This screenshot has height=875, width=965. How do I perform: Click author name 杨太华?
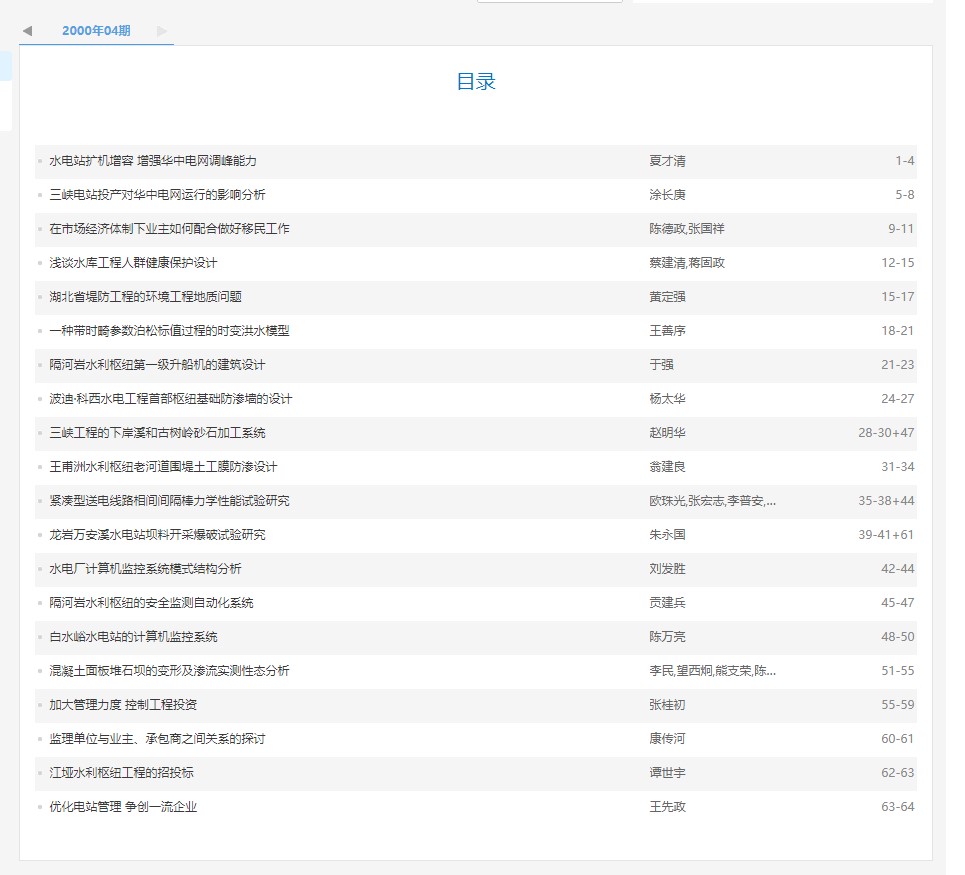coord(667,399)
